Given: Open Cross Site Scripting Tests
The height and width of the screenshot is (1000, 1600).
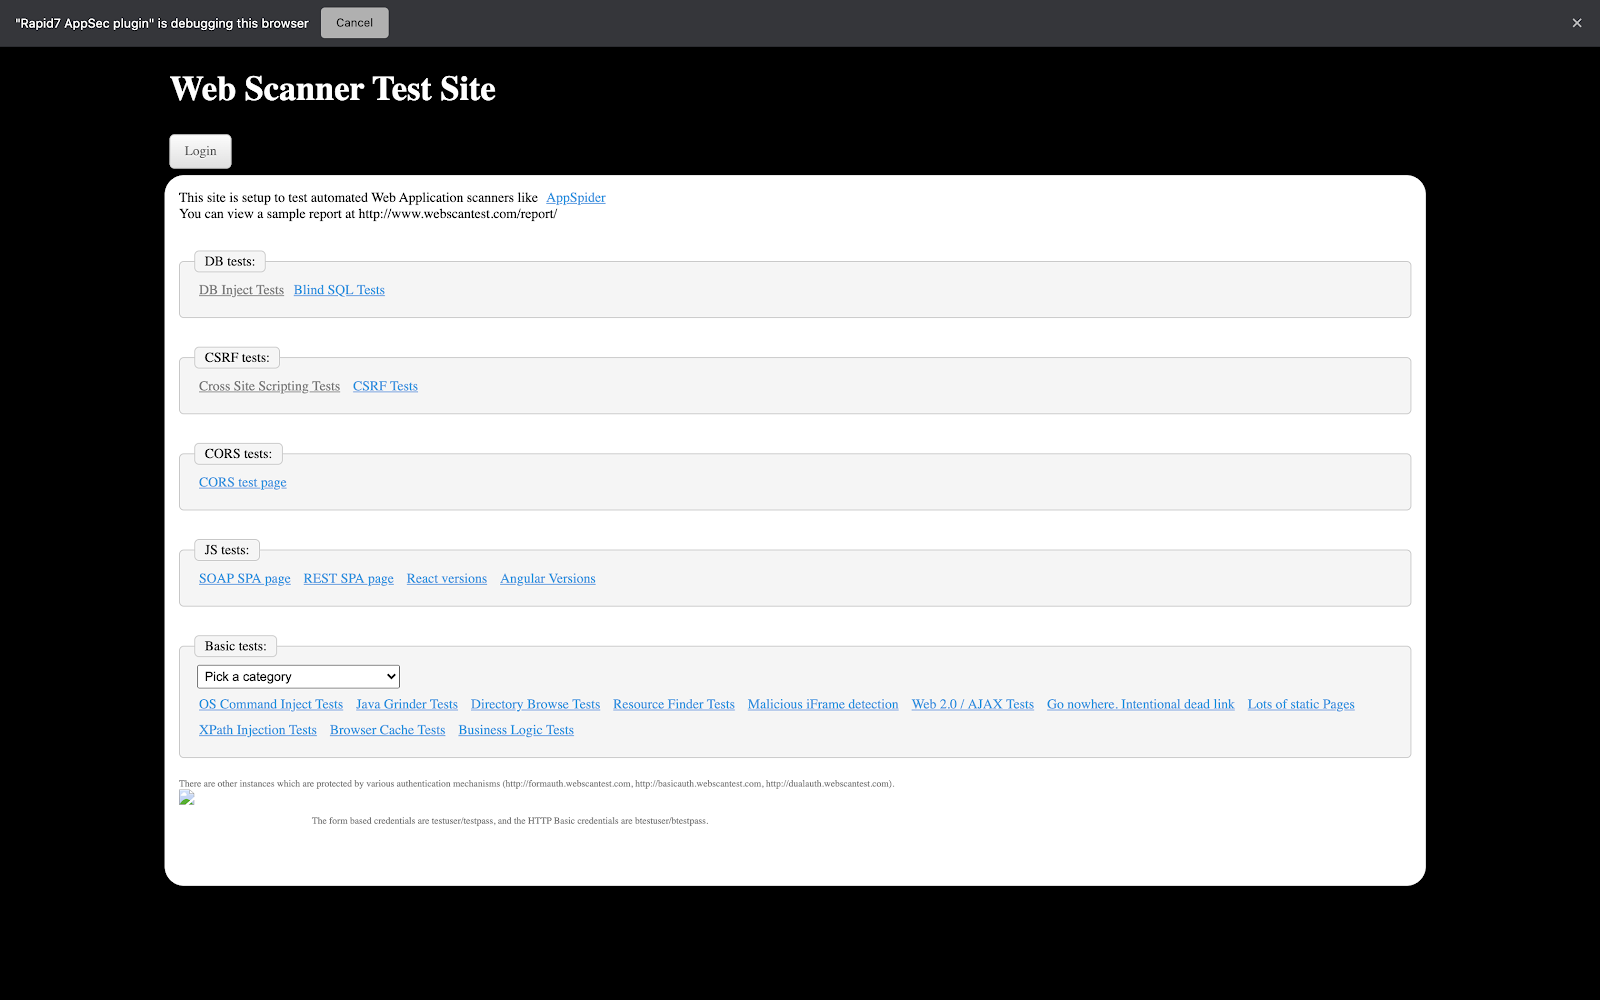Looking at the screenshot, I should [x=269, y=386].
